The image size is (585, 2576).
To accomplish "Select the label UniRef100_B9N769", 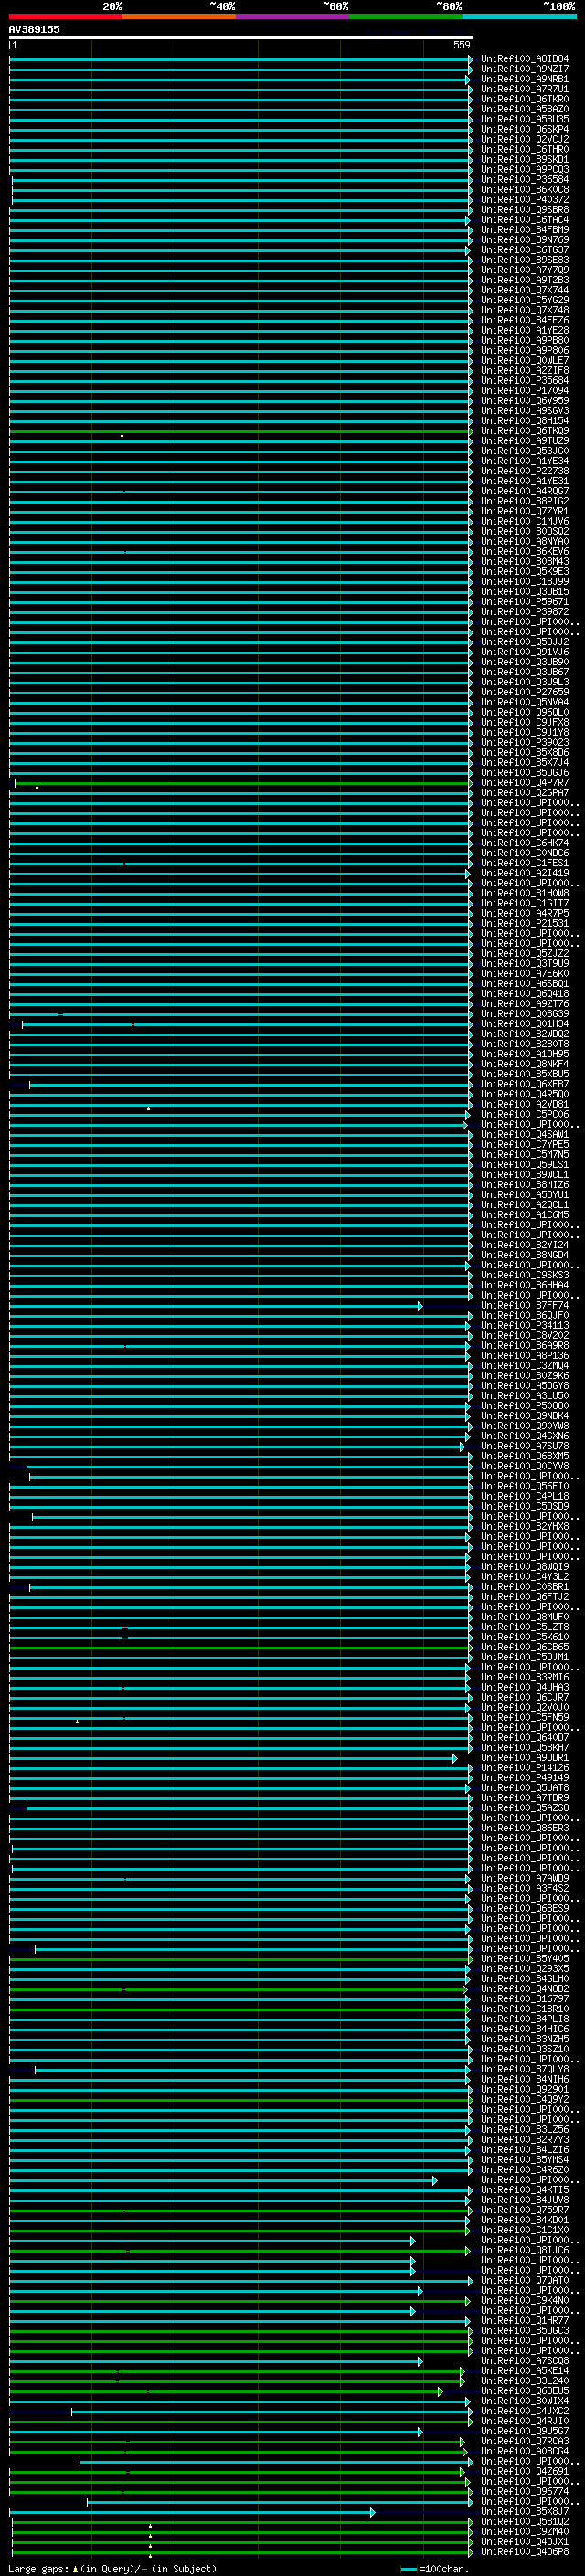I will 525,240.
